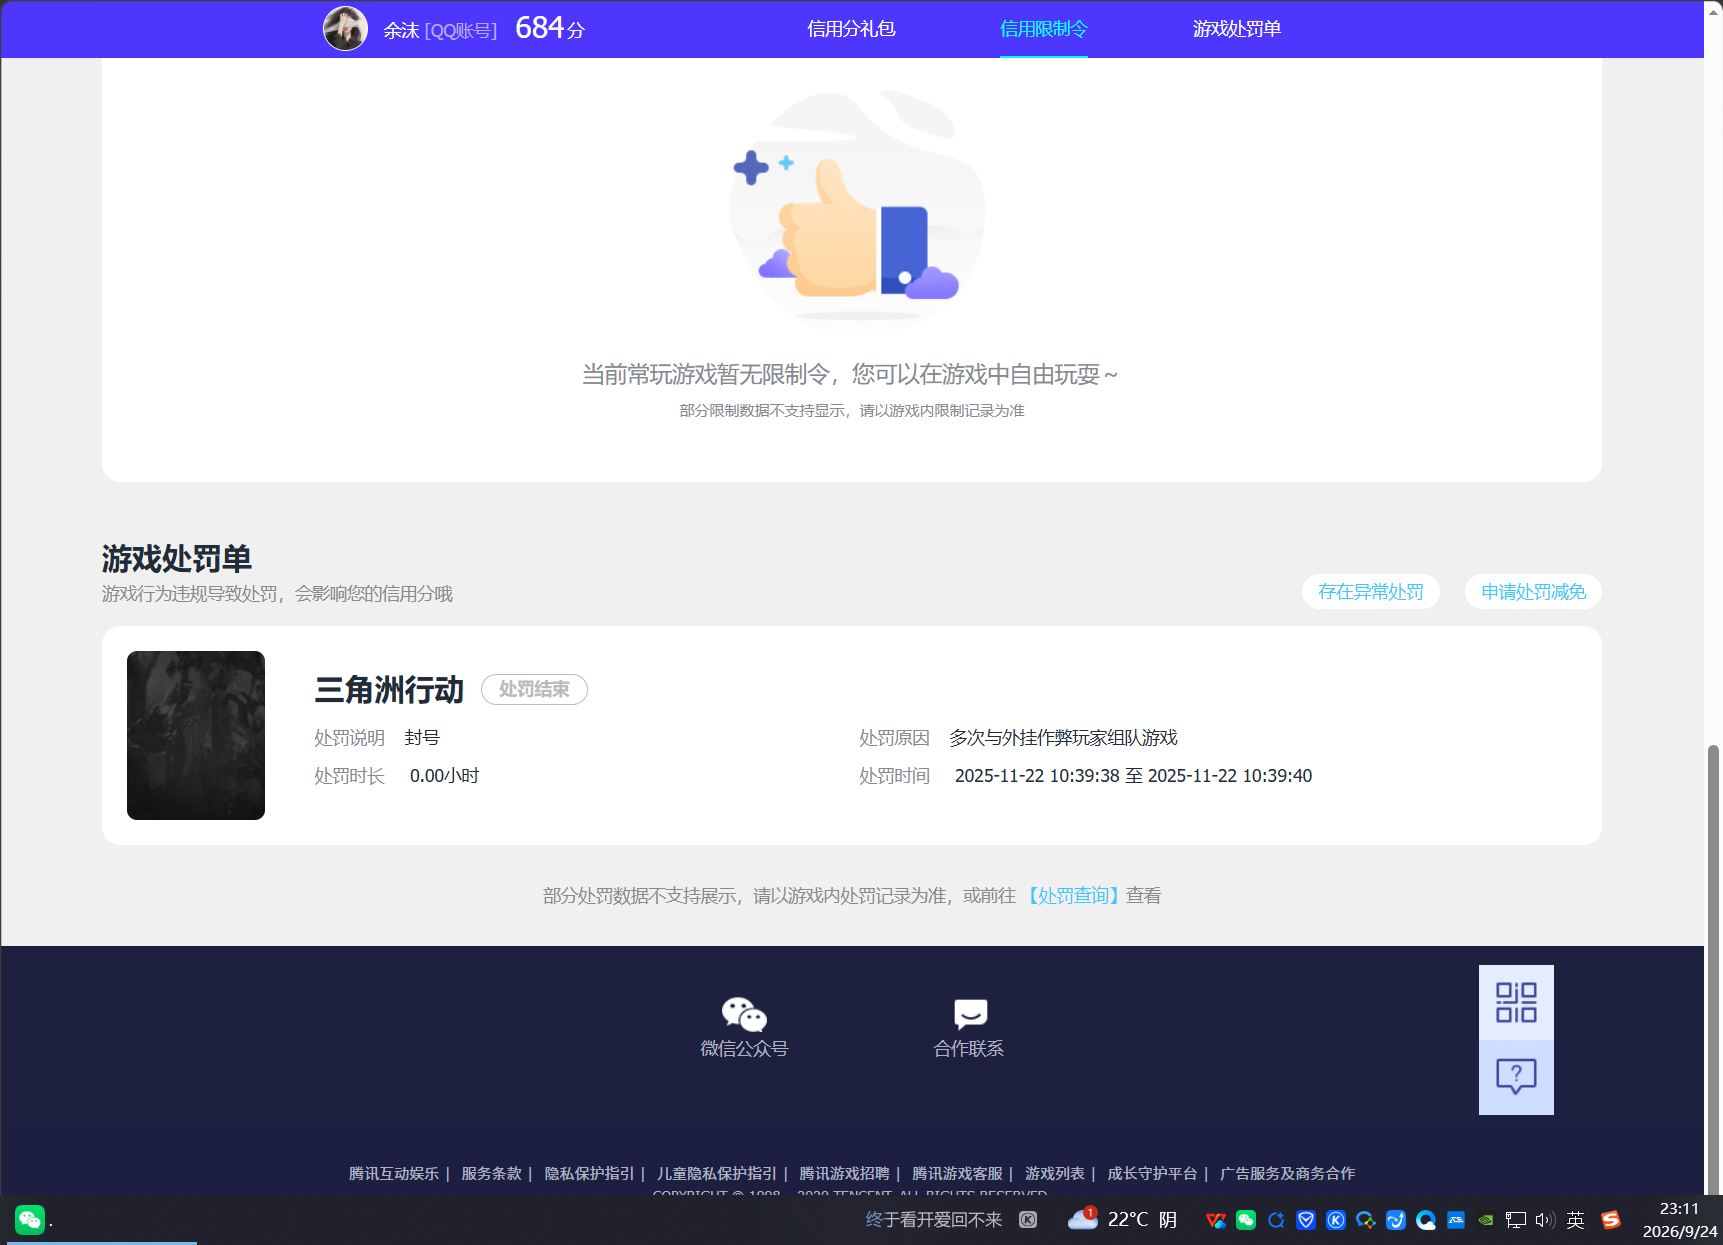
Task: Click the blue shield tray icon
Action: (1306, 1220)
